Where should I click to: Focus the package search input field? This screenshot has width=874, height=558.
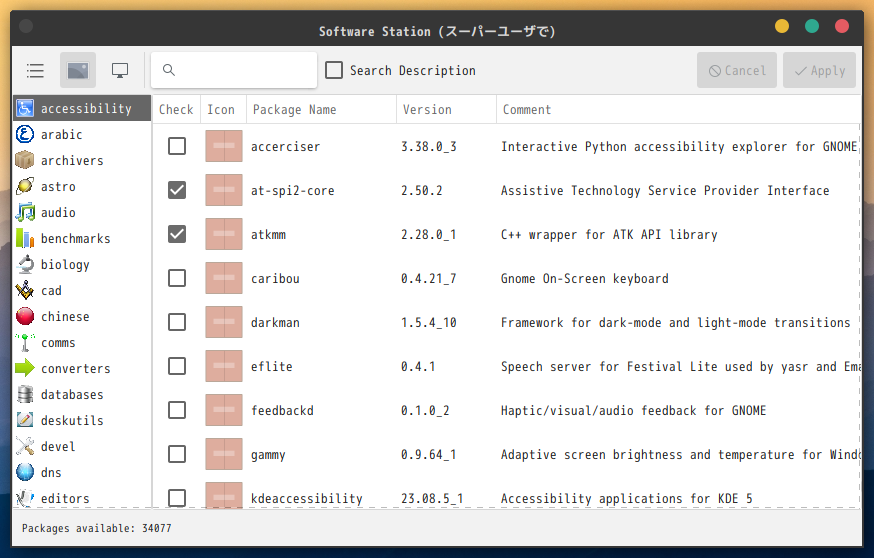pos(234,70)
